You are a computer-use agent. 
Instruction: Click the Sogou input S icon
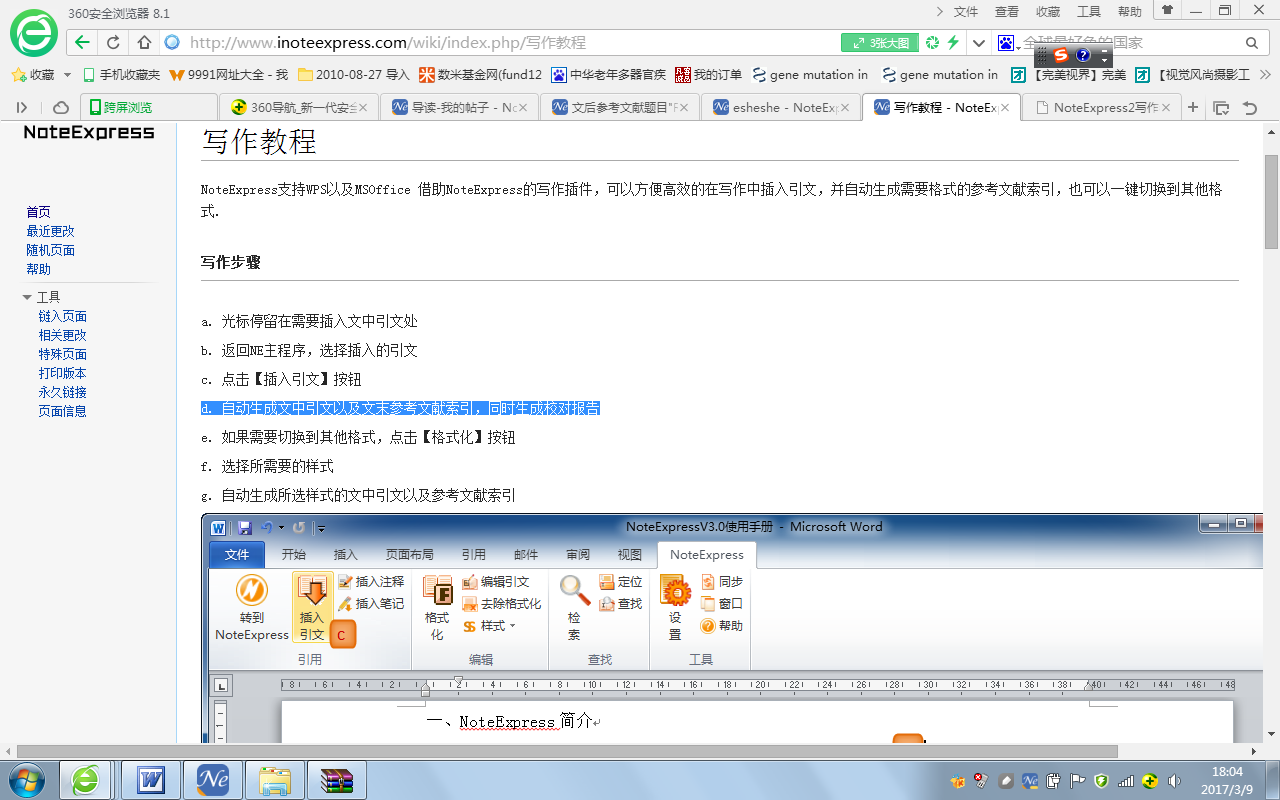1061,55
